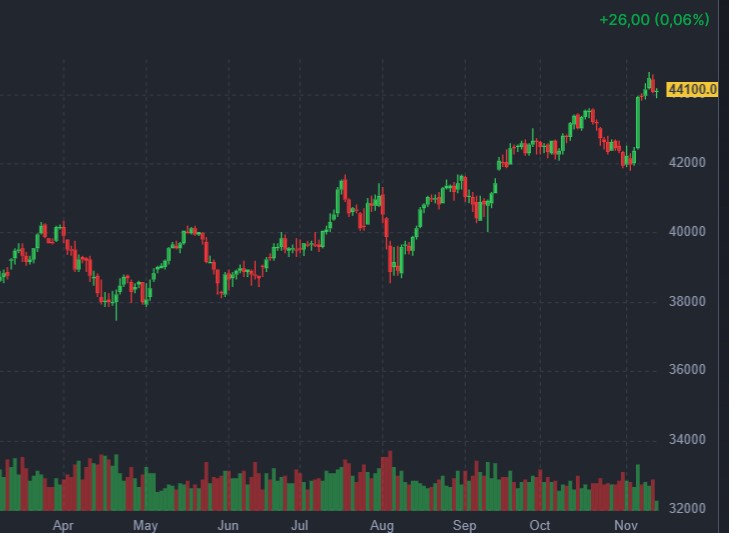Pick the Aug label on time axis

click(381, 524)
